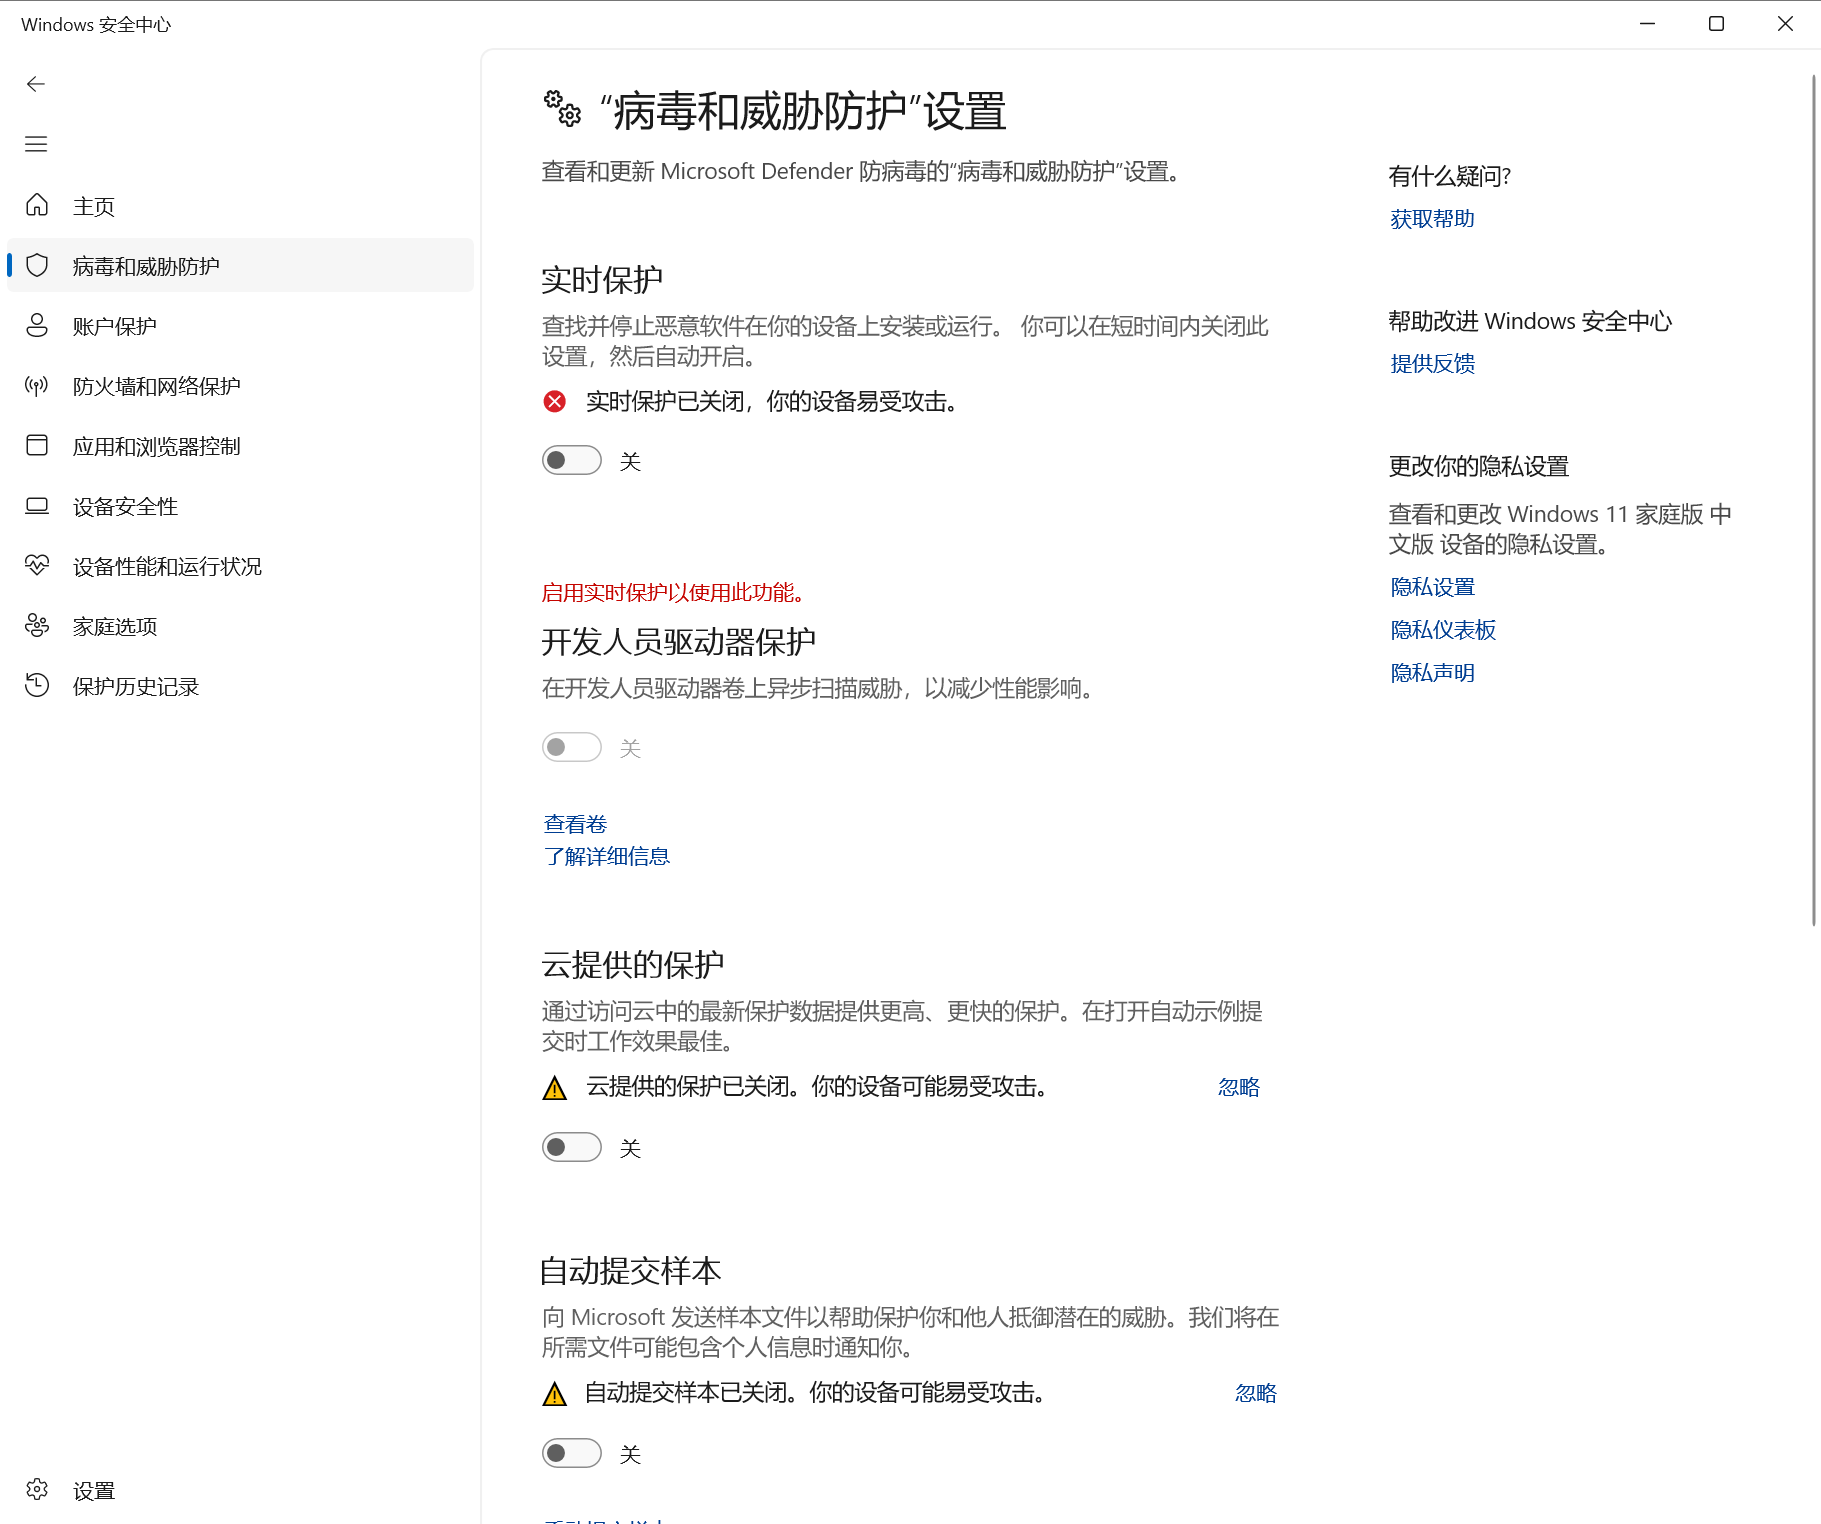Open the hamburger navigation menu
This screenshot has width=1821, height=1524.
pos(36,144)
